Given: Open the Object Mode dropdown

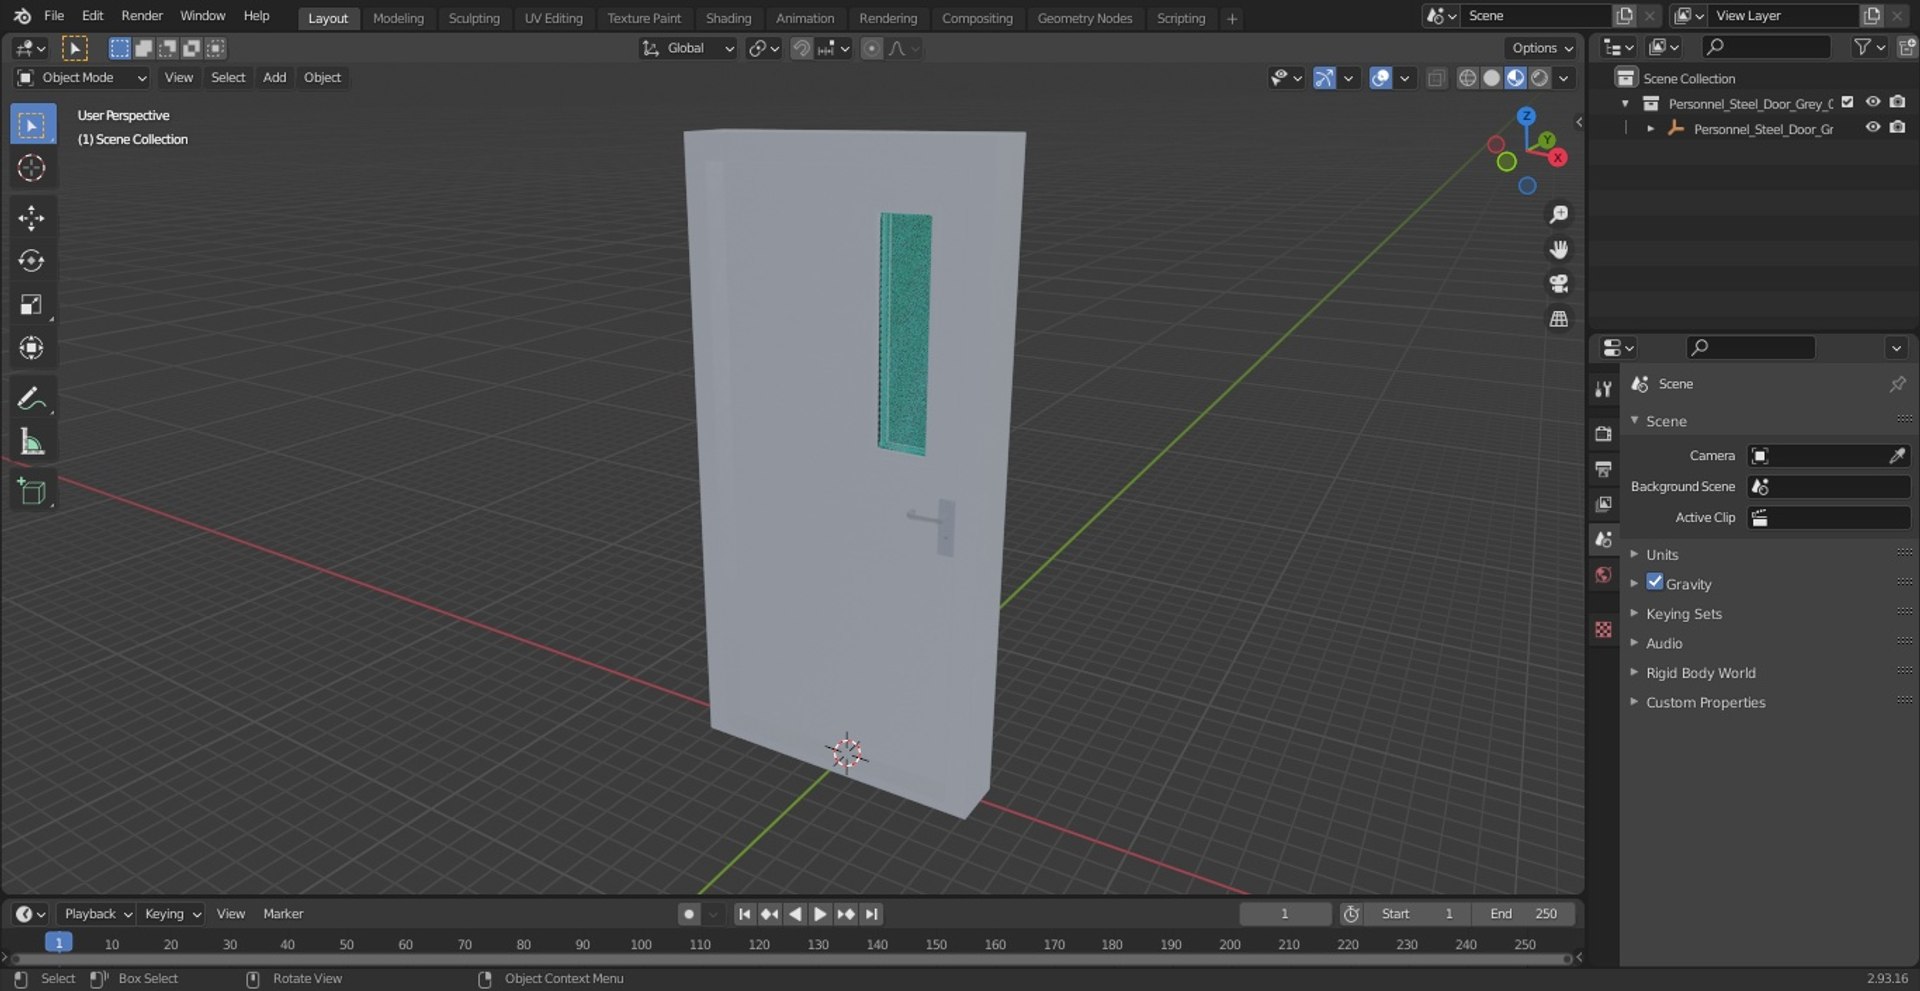Looking at the screenshot, I should (x=82, y=78).
